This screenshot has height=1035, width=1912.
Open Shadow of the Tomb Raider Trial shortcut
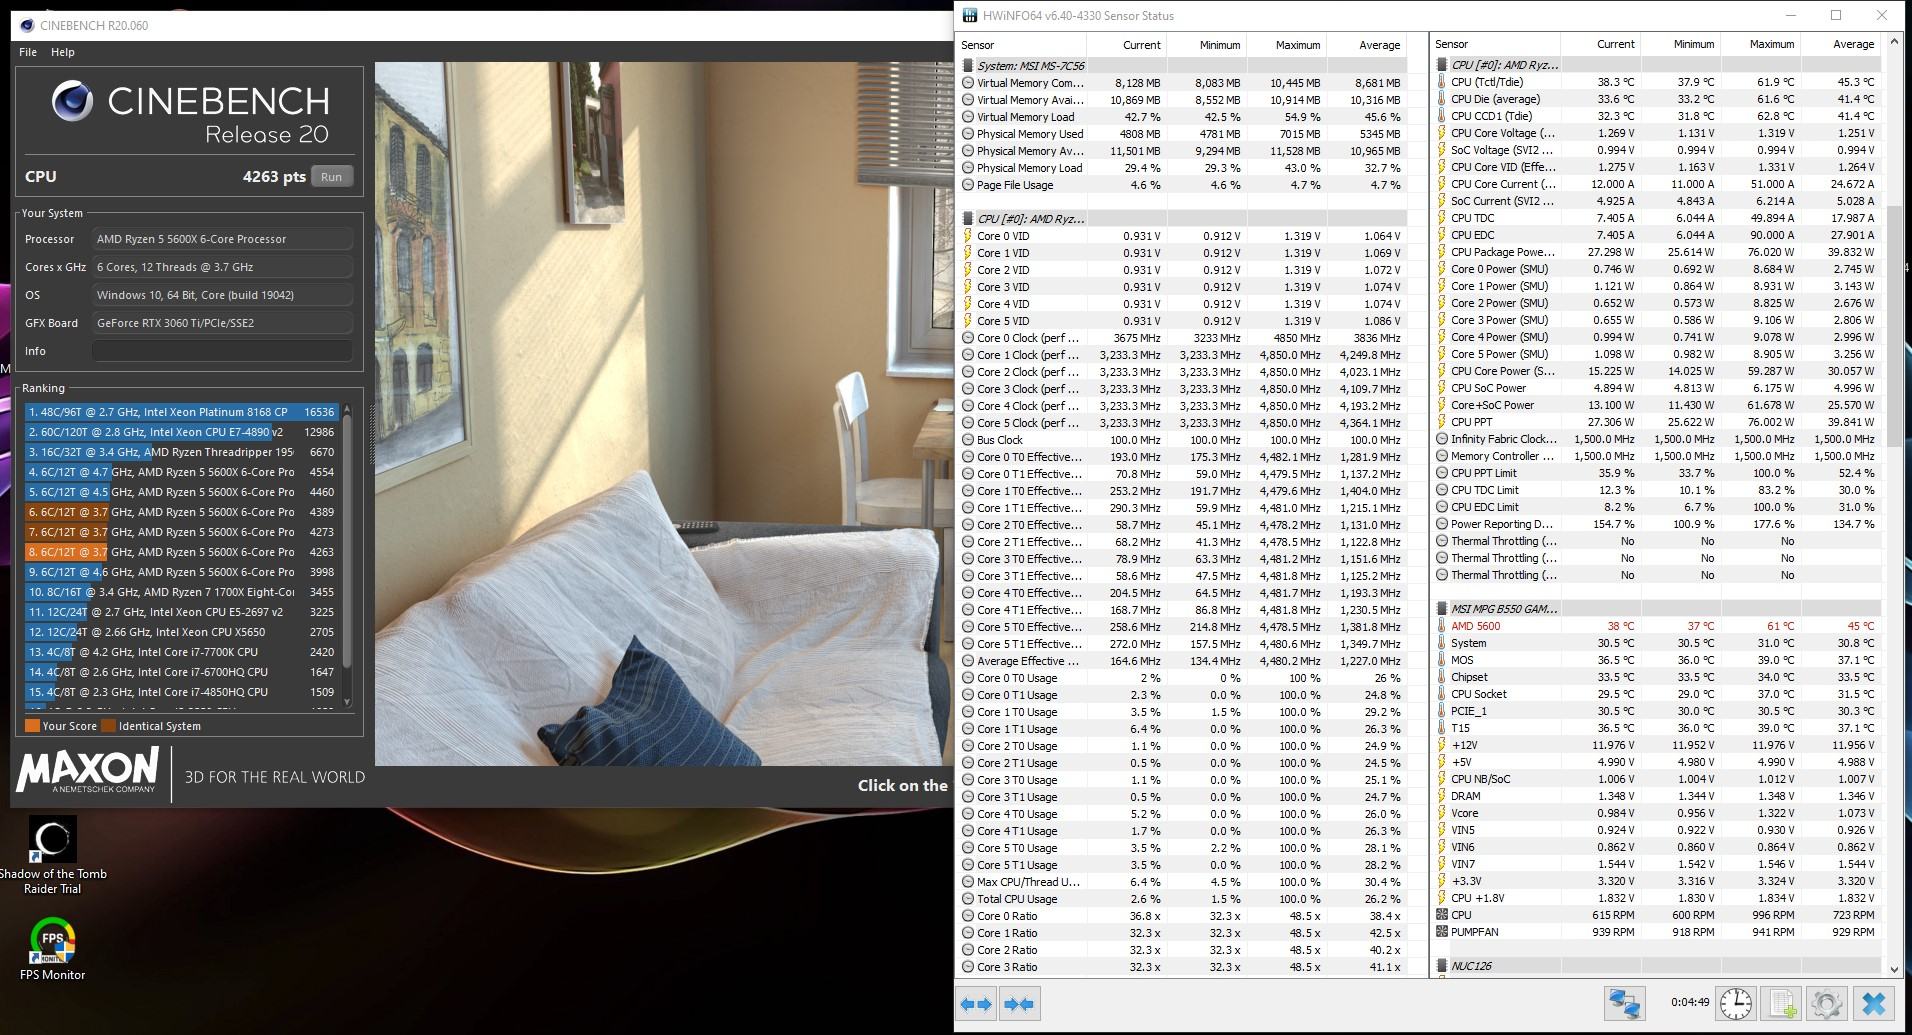[53, 855]
